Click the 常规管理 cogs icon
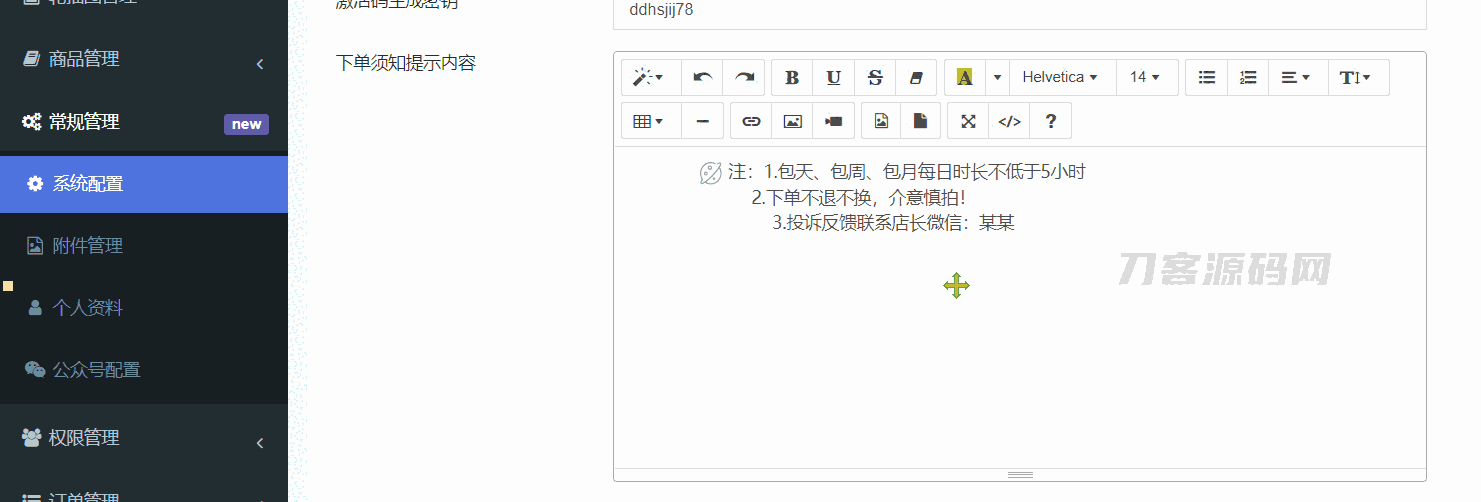Viewport: 1481px width, 502px height. point(31,122)
